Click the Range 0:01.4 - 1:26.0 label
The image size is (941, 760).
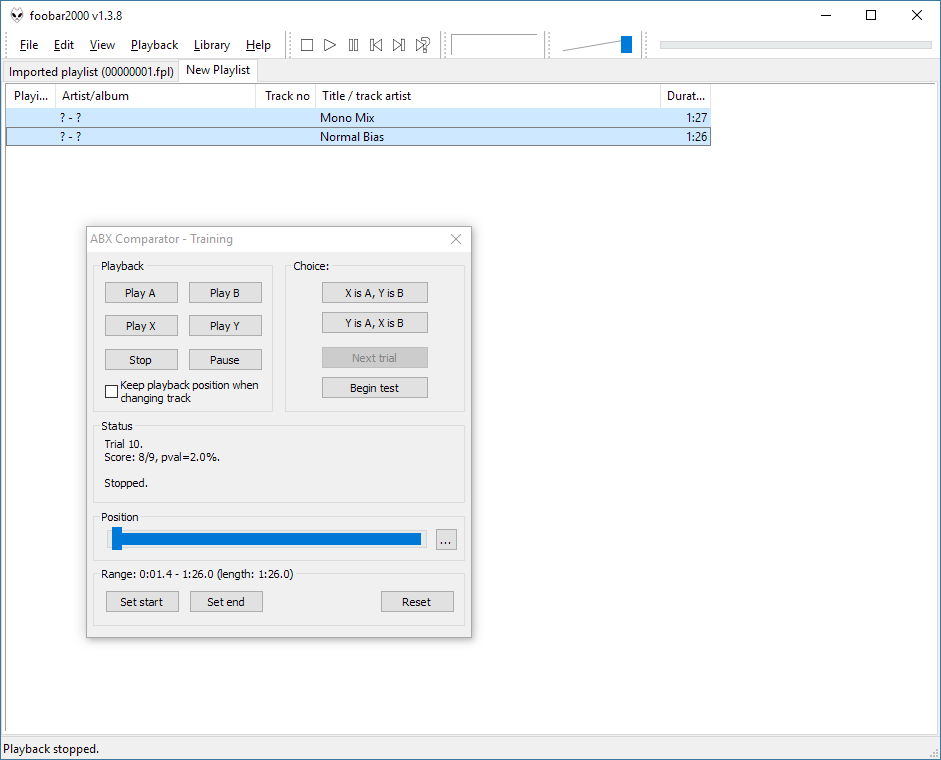coord(197,575)
